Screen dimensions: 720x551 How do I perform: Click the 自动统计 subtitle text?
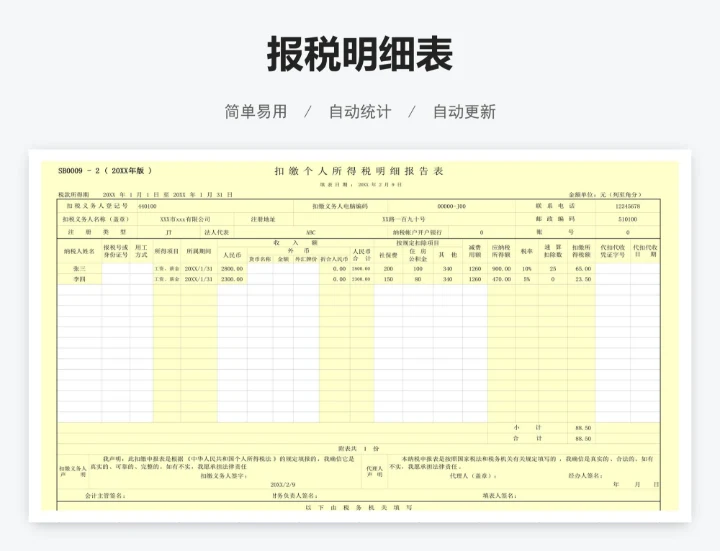coord(360,112)
